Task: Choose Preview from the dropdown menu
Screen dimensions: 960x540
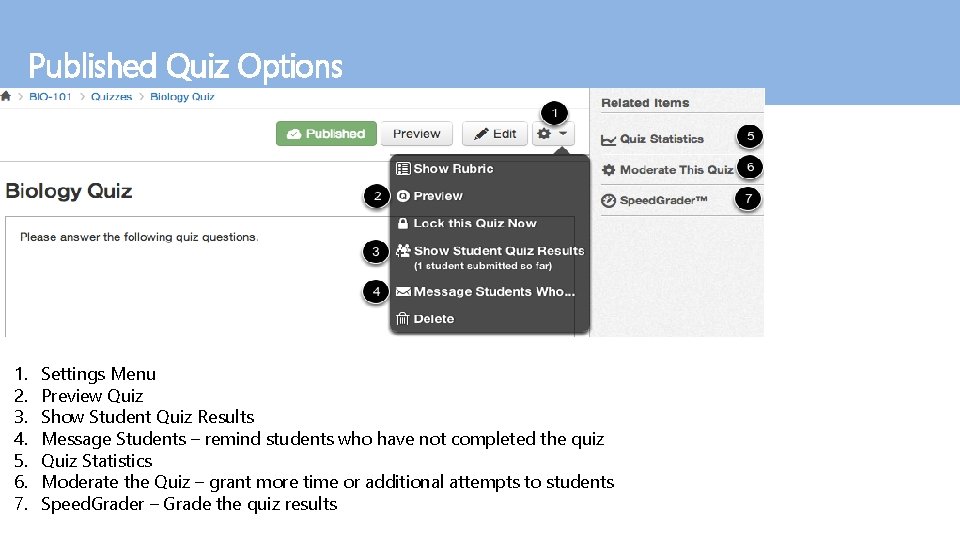Action: point(437,196)
